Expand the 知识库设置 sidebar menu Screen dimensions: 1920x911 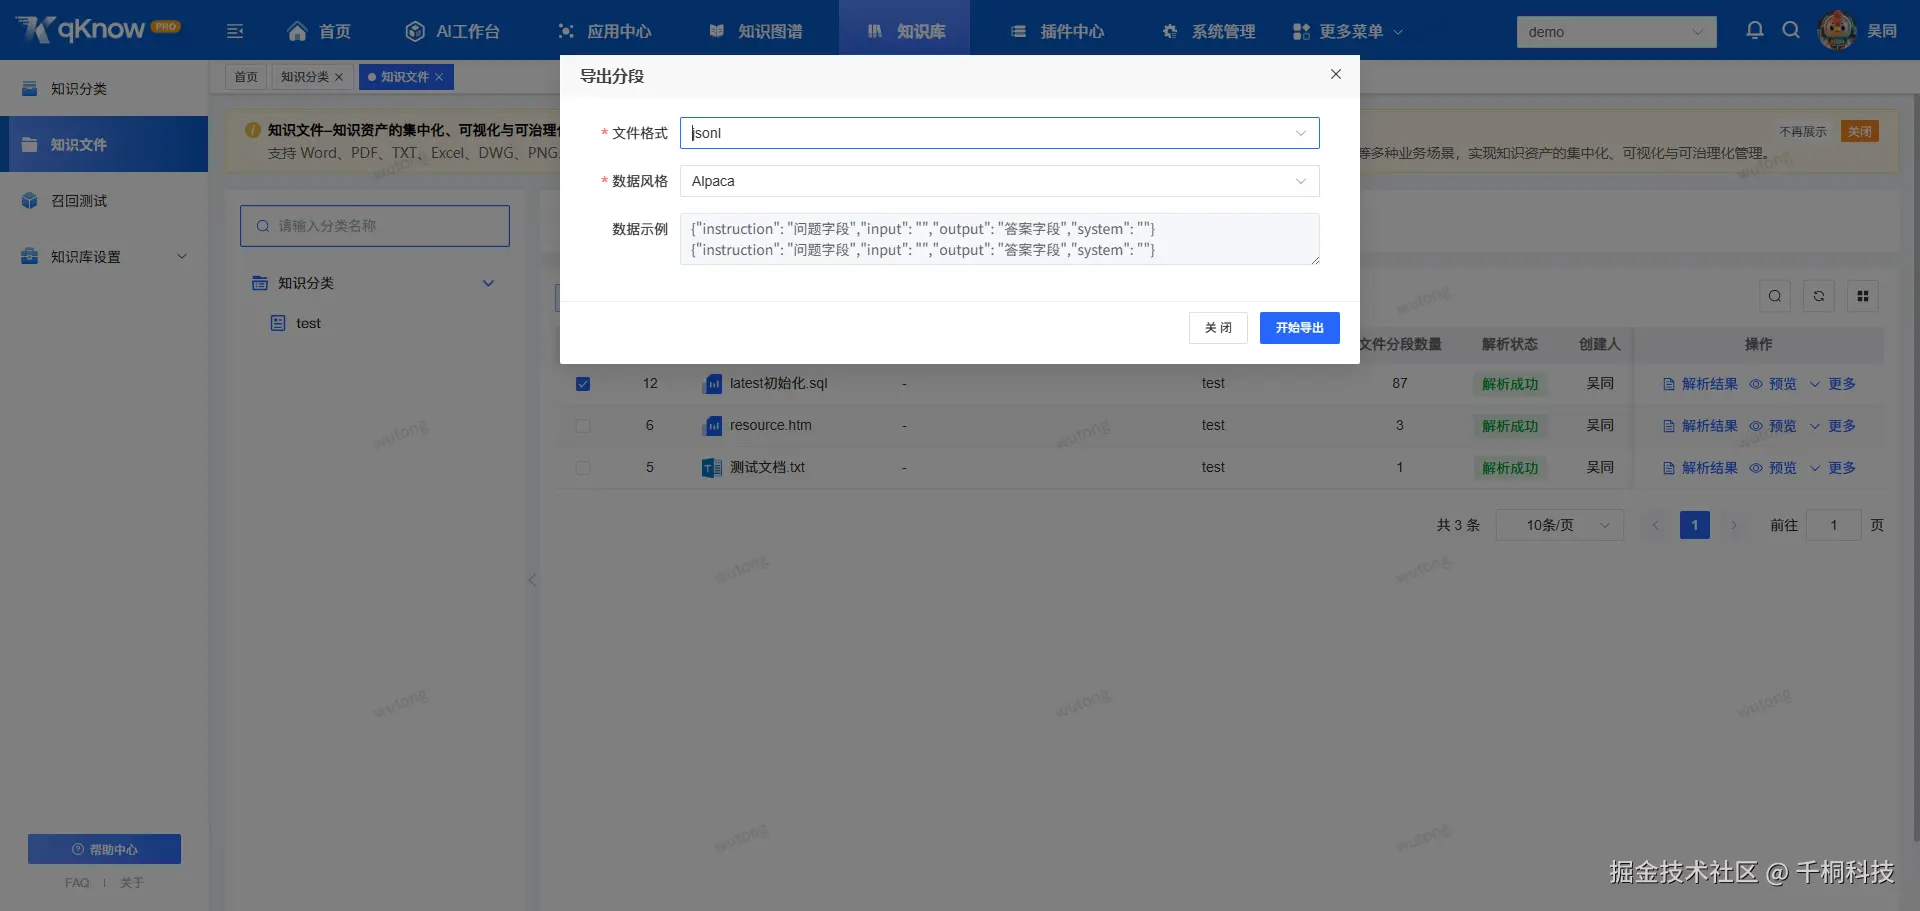104,257
